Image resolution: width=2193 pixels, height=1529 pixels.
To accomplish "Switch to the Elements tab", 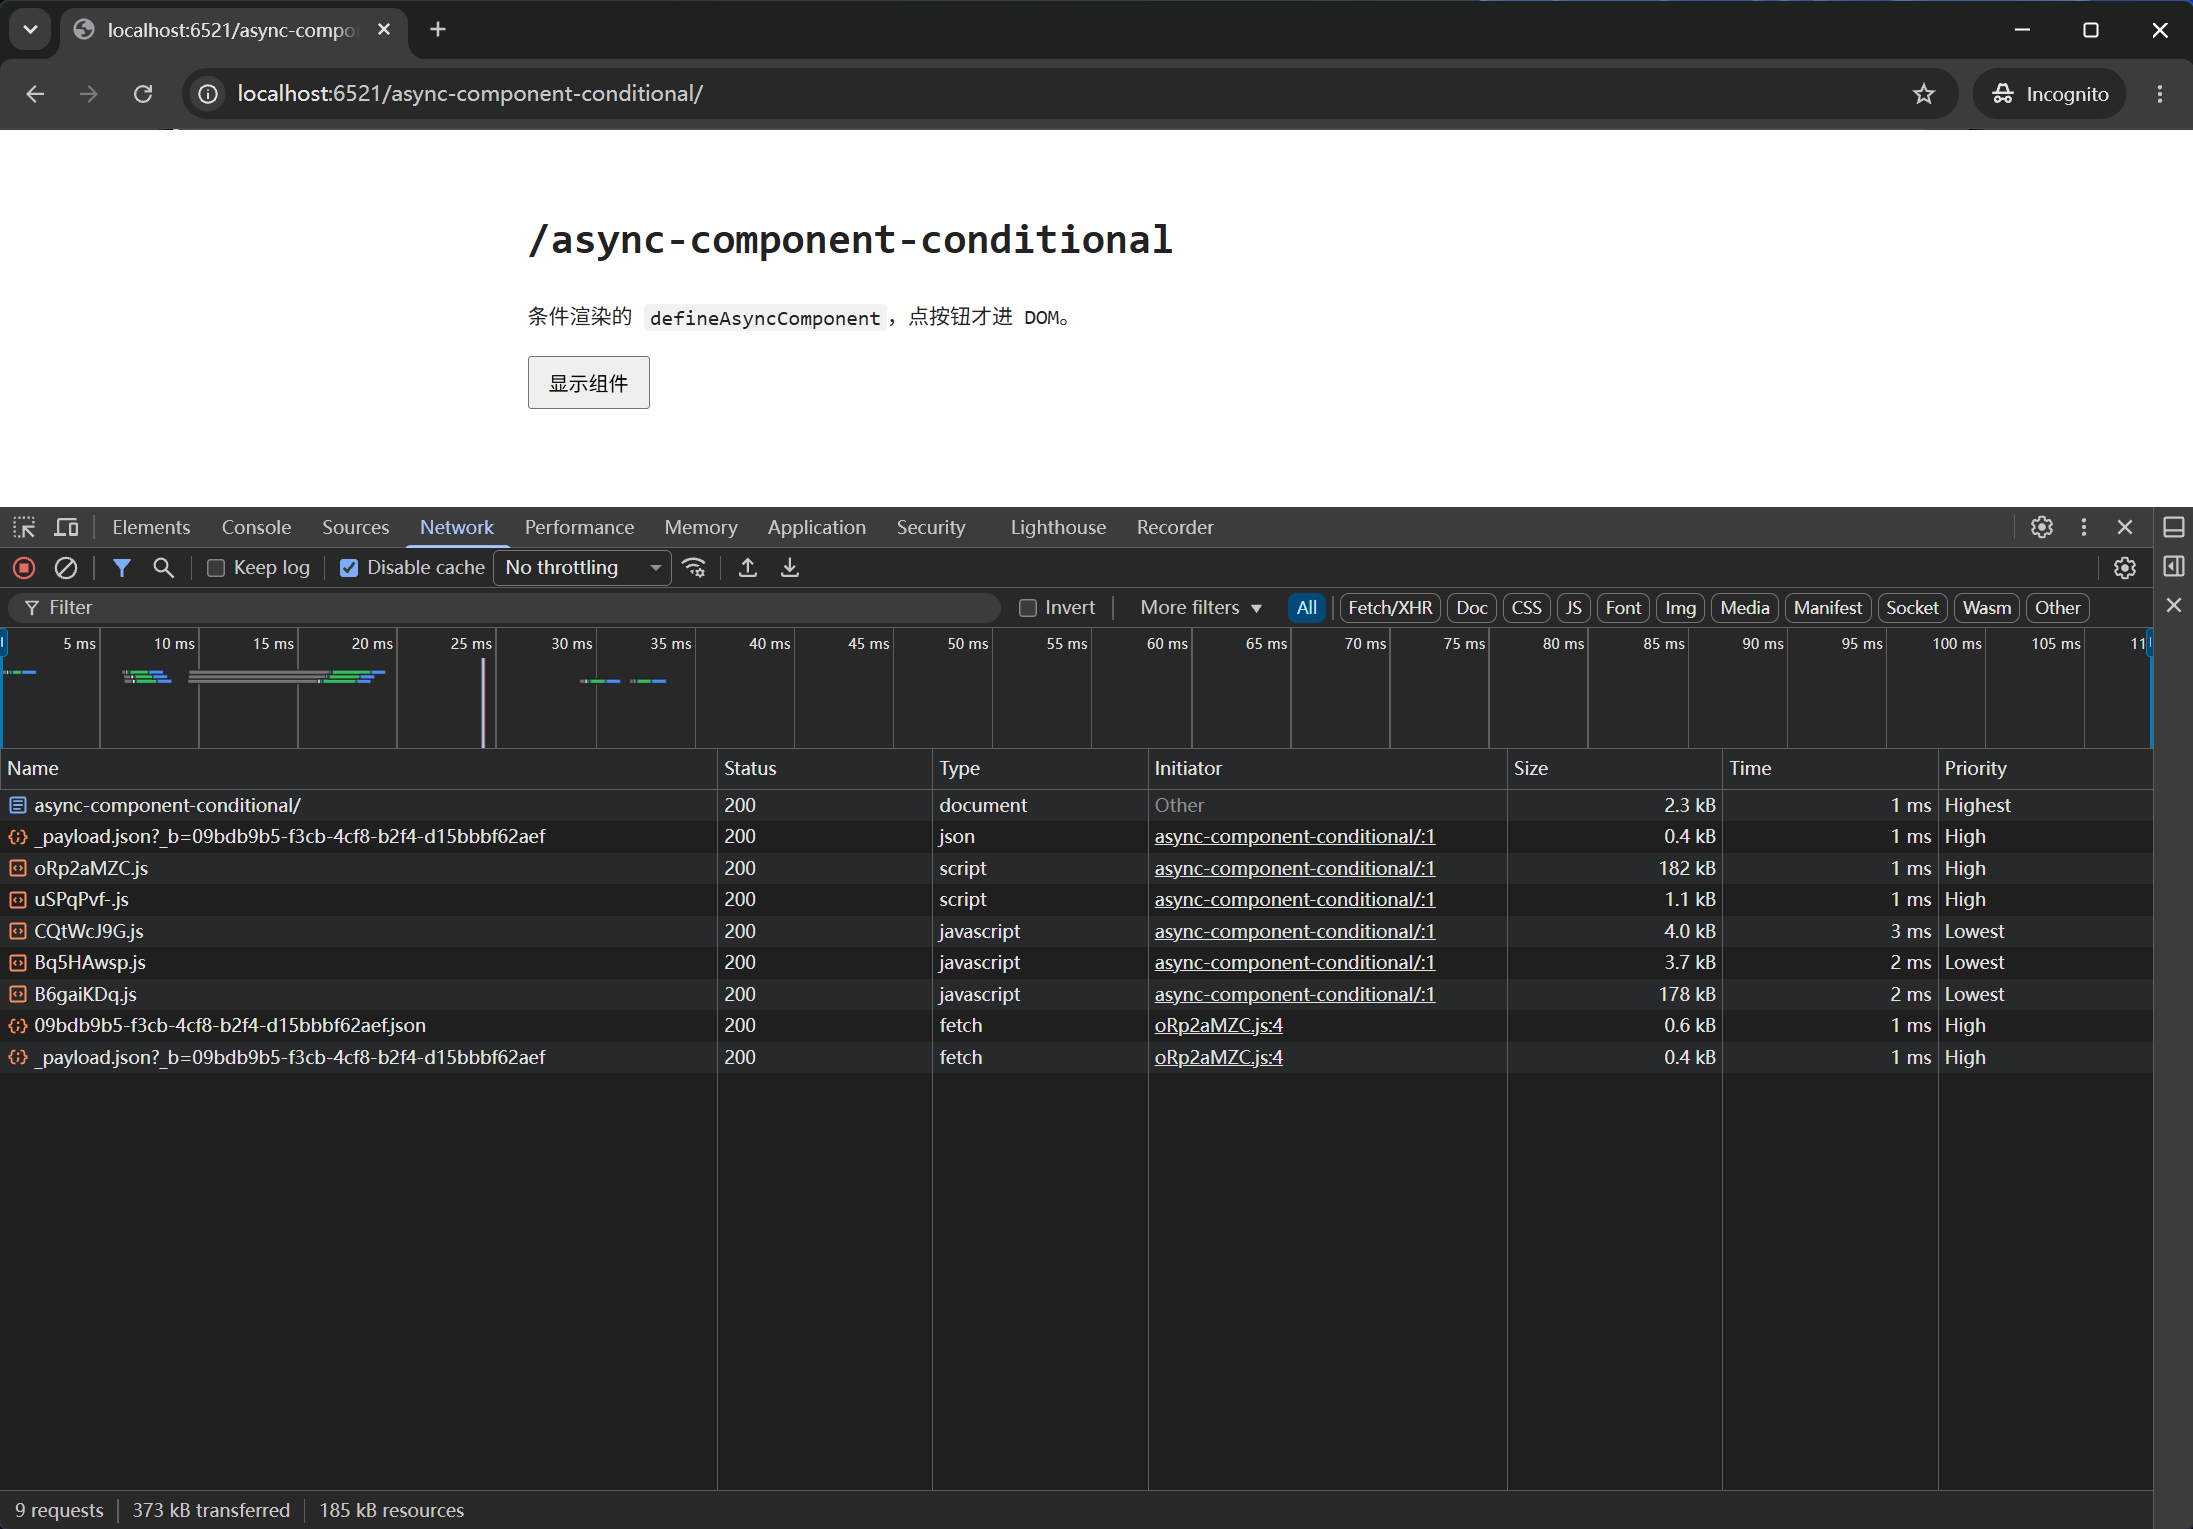I will [151, 527].
